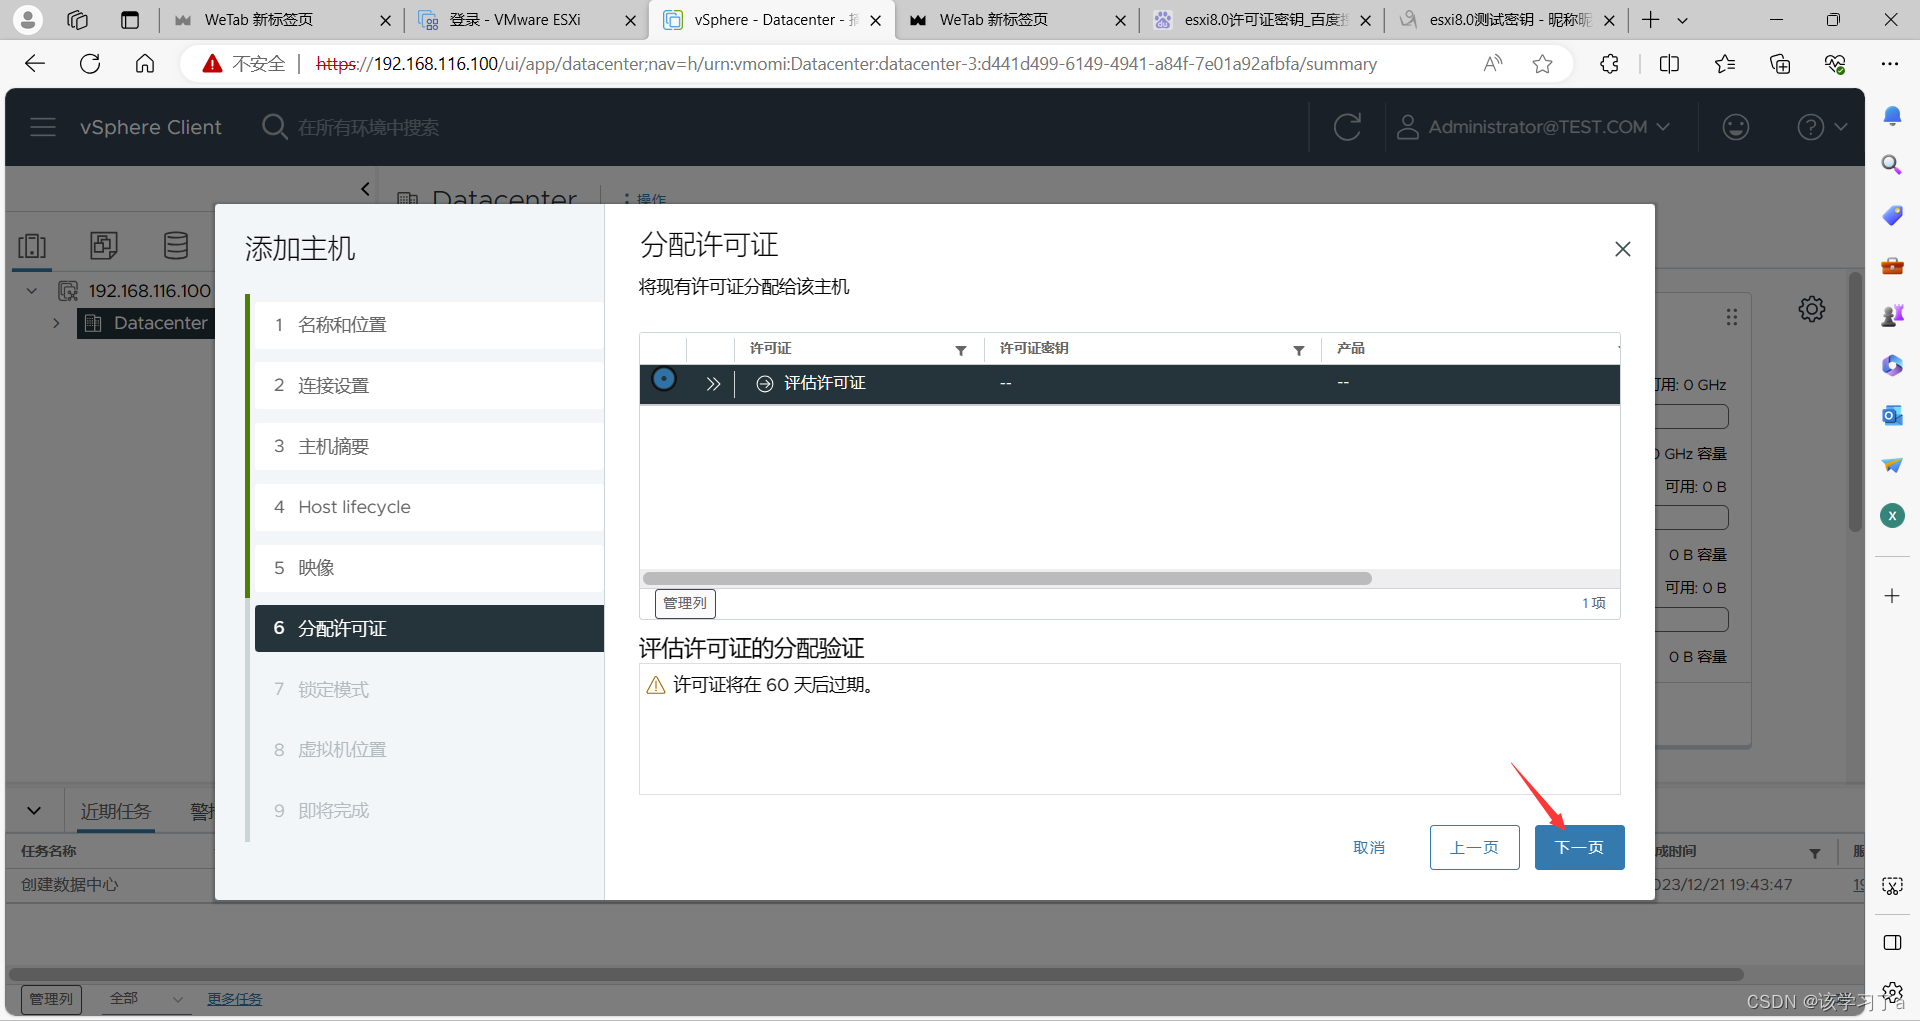Go to wizard step 5 映像
Image resolution: width=1920 pixels, height=1021 pixels.
pos(429,568)
